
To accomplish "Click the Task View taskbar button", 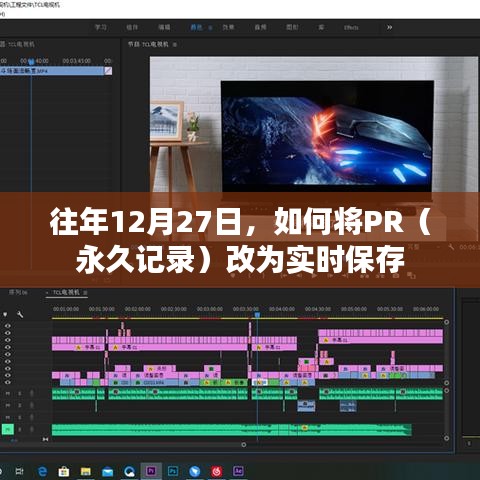I will 20,471.
